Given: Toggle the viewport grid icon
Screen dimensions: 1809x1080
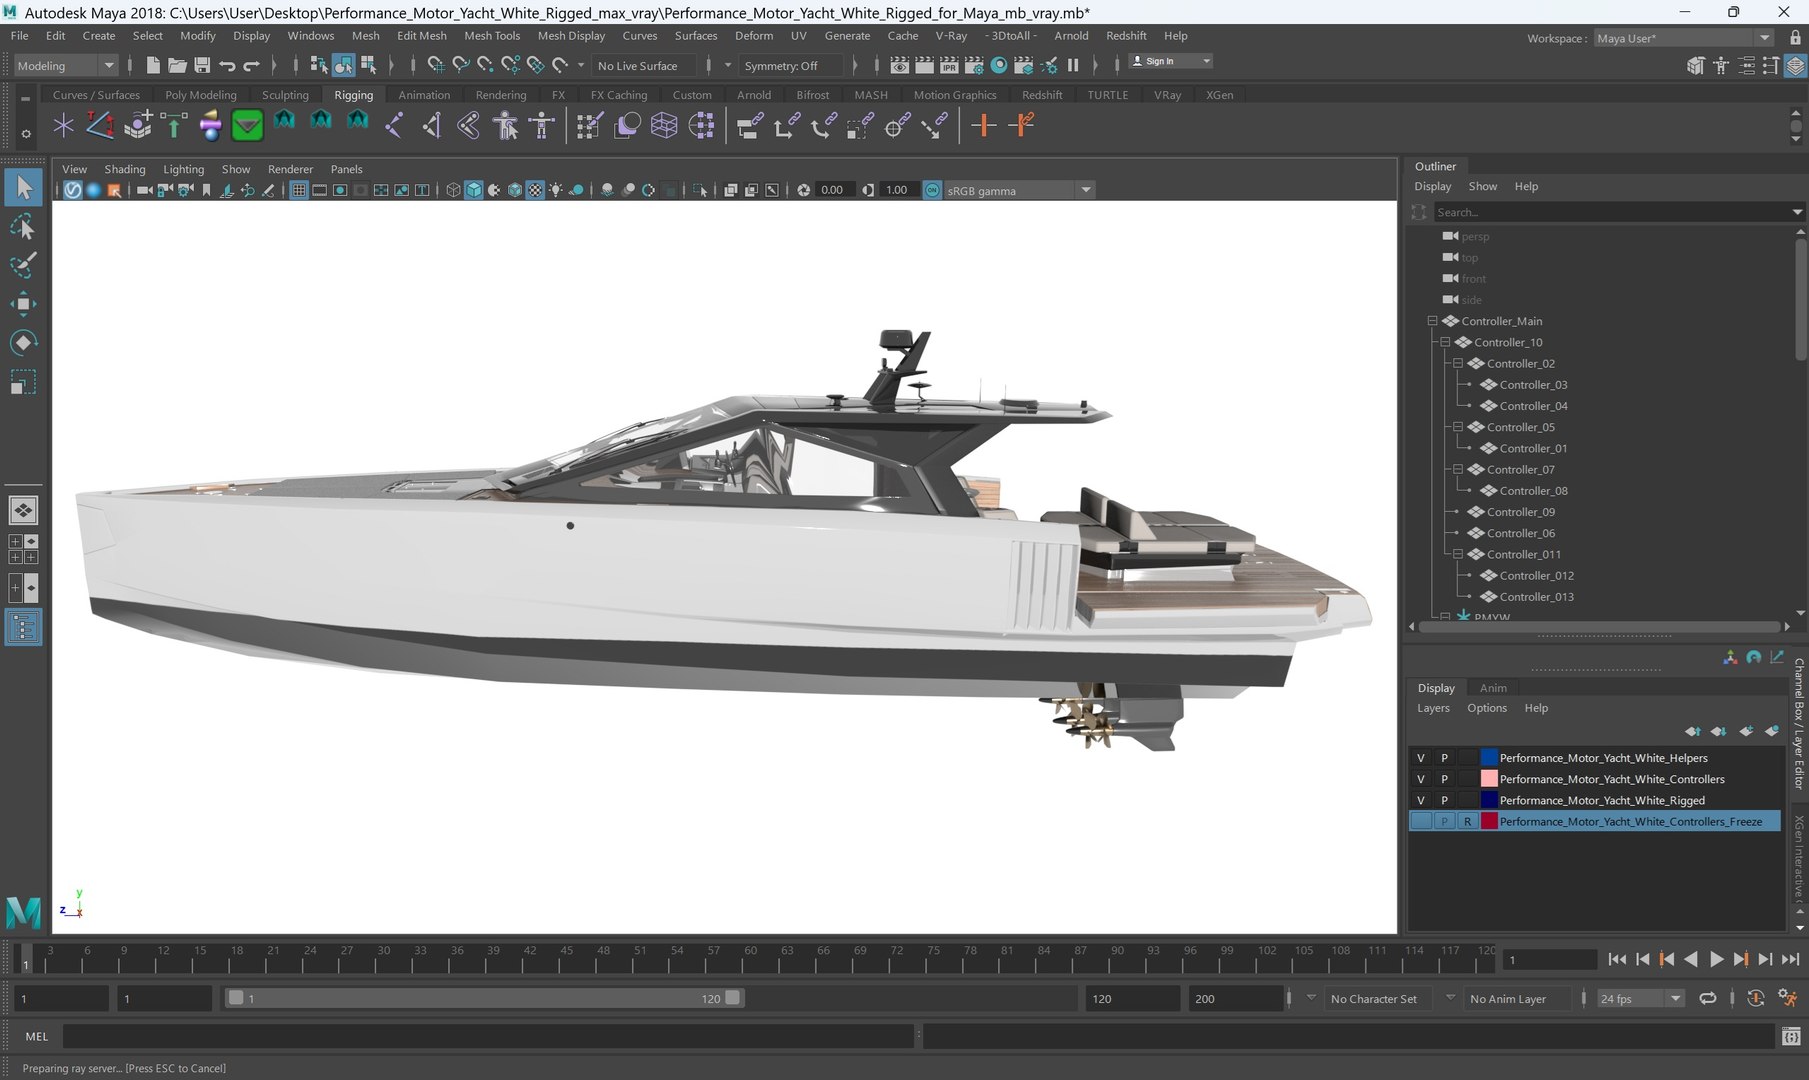Looking at the screenshot, I should [299, 190].
